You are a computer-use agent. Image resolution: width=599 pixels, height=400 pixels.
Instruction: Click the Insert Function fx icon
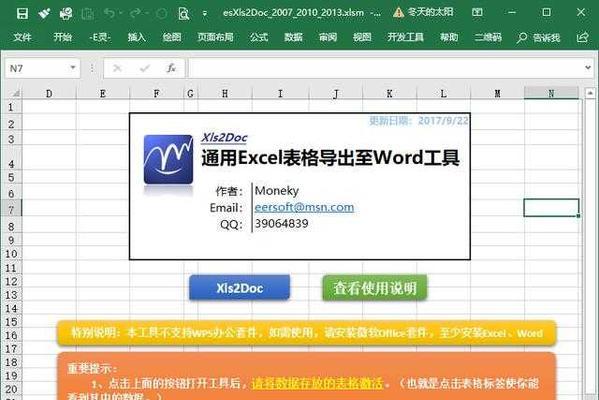click(x=172, y=68)
